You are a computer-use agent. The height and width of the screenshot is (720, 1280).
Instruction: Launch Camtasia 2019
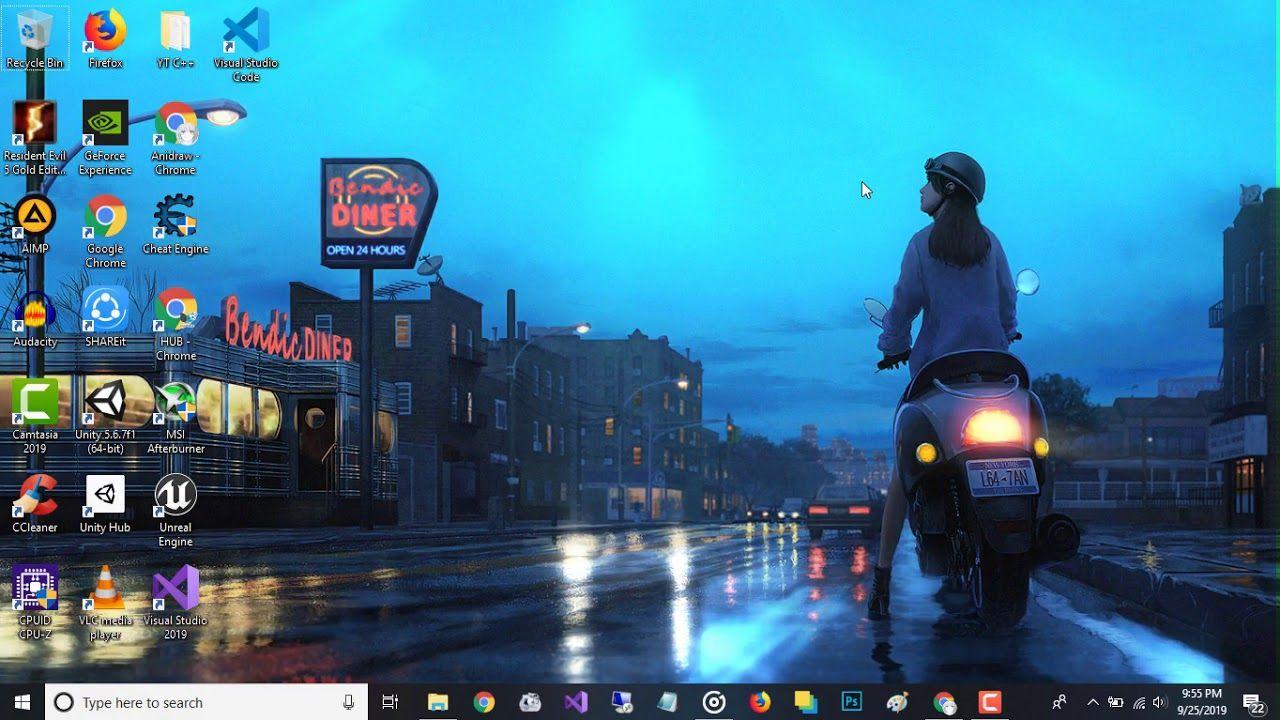(x=34, y=400)
